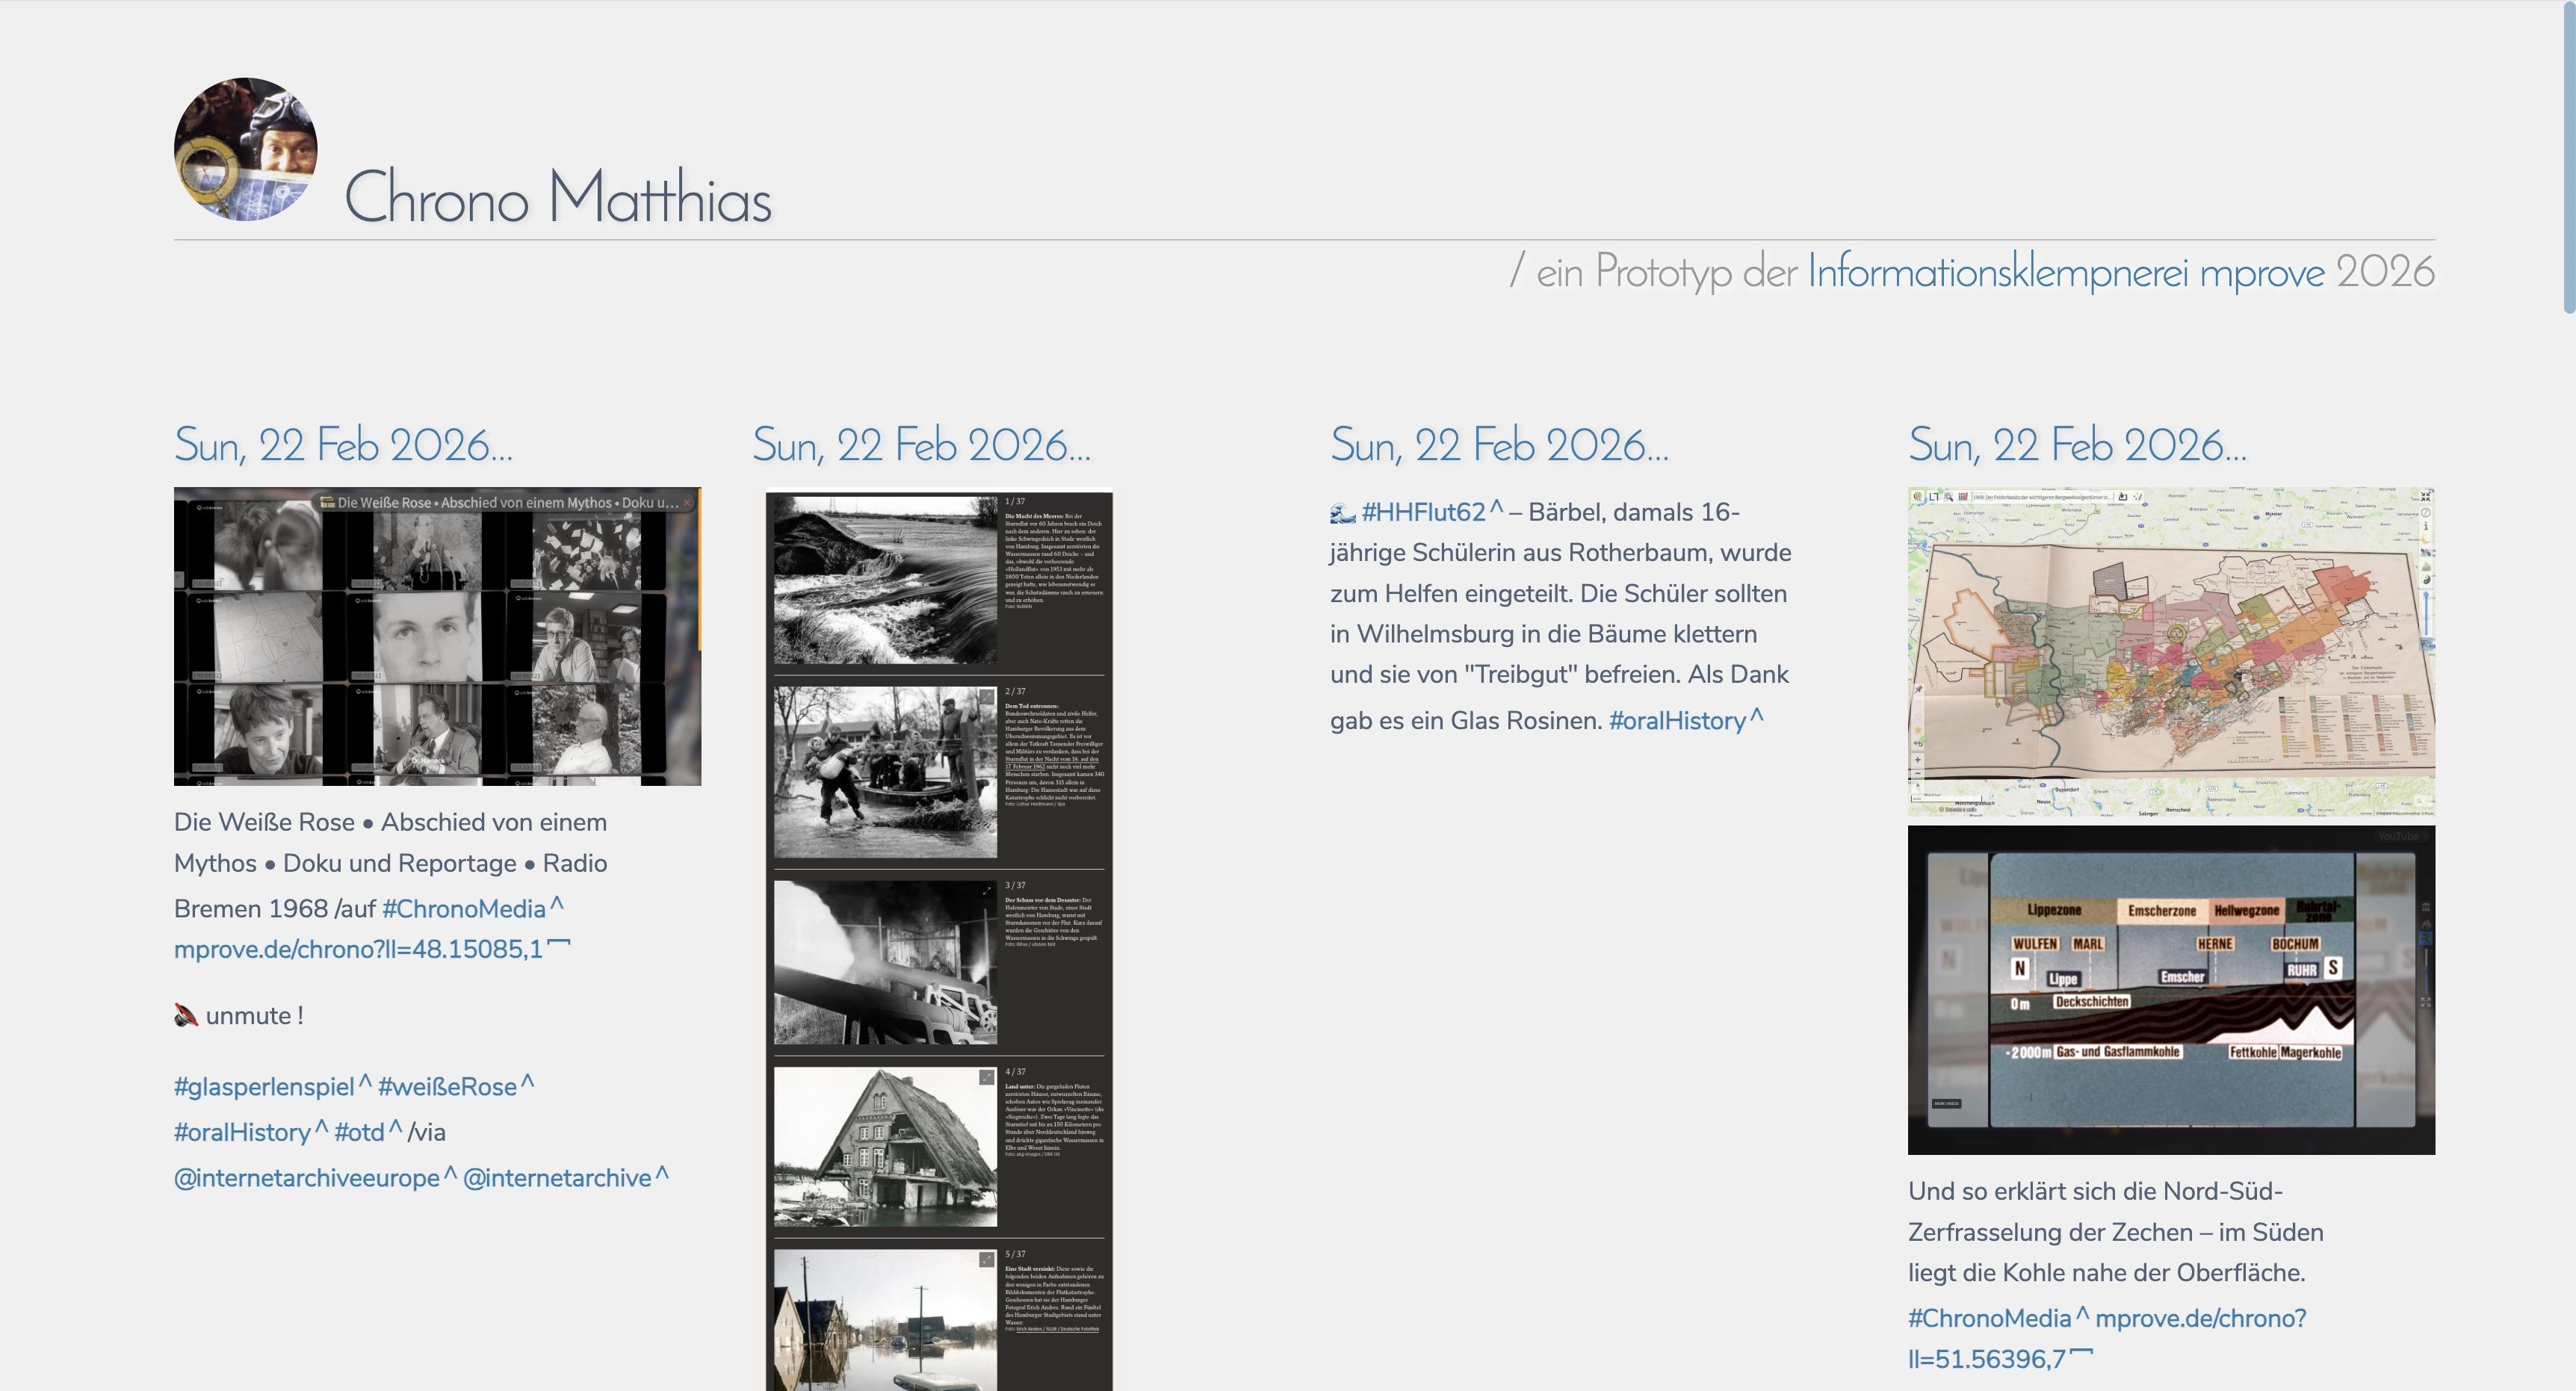Open the Informationsklempnerei mprove link
Image resolution: width=2576 pixels, height=1391 pixels.
coord(2066,271)
